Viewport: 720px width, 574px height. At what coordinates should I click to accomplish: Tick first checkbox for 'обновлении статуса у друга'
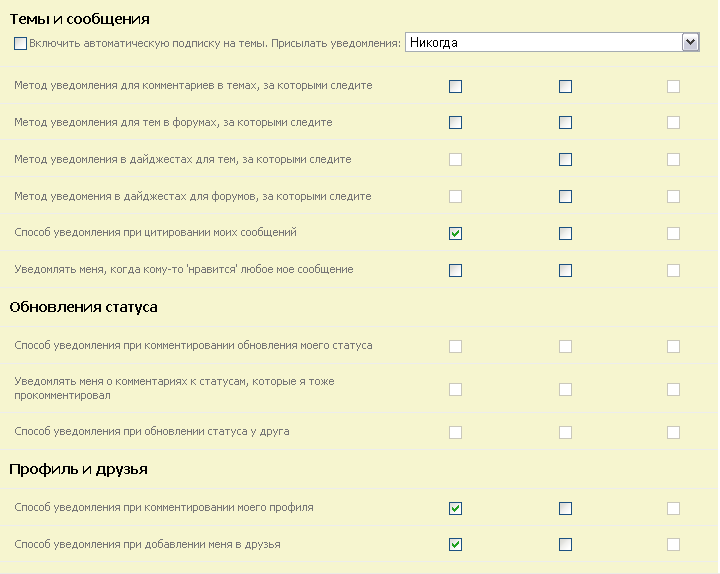click(455, 432)
